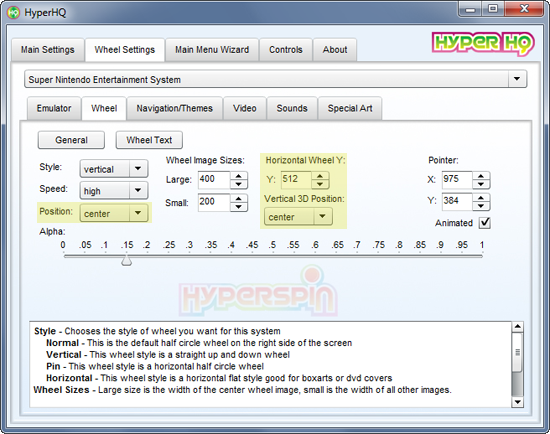Select the Wheel sub-tab
Viewport: 550px width, 434px height.
click(104, 108)
